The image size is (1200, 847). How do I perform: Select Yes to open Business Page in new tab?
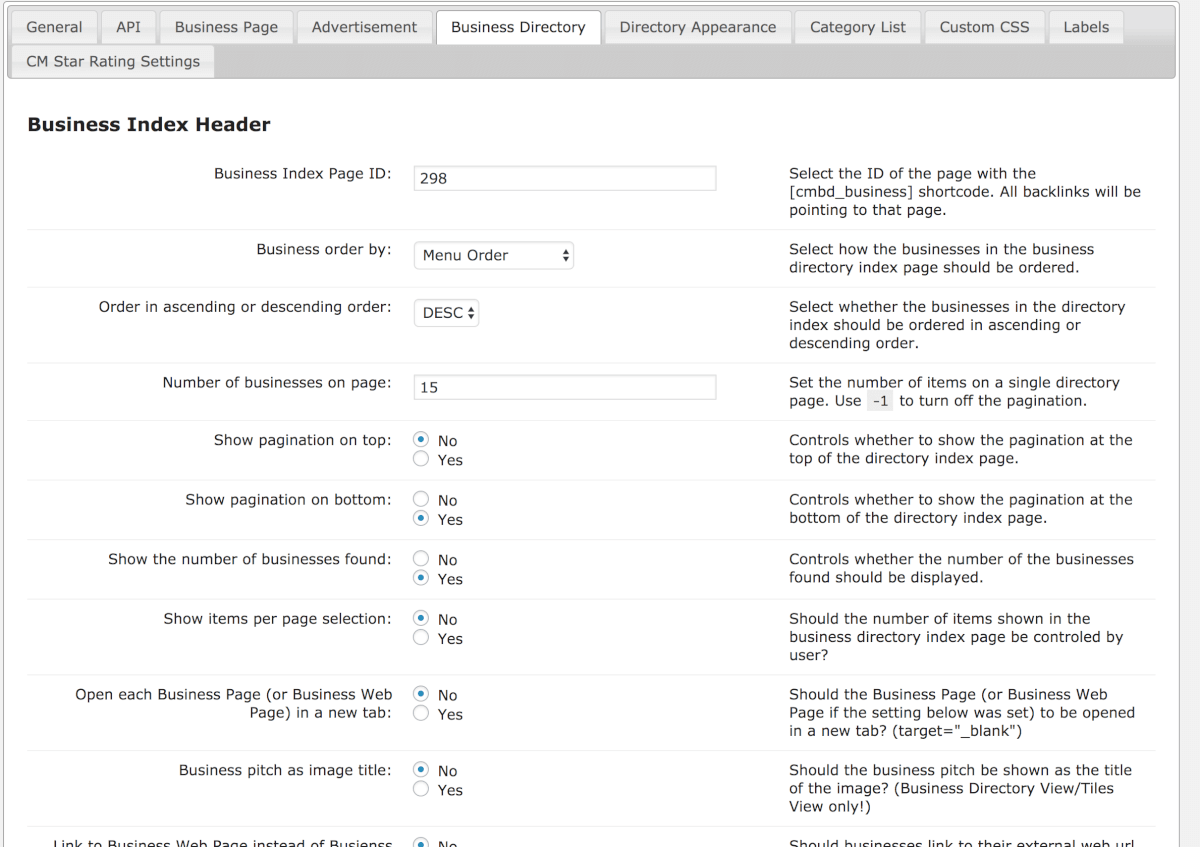[x=421, y=713]
